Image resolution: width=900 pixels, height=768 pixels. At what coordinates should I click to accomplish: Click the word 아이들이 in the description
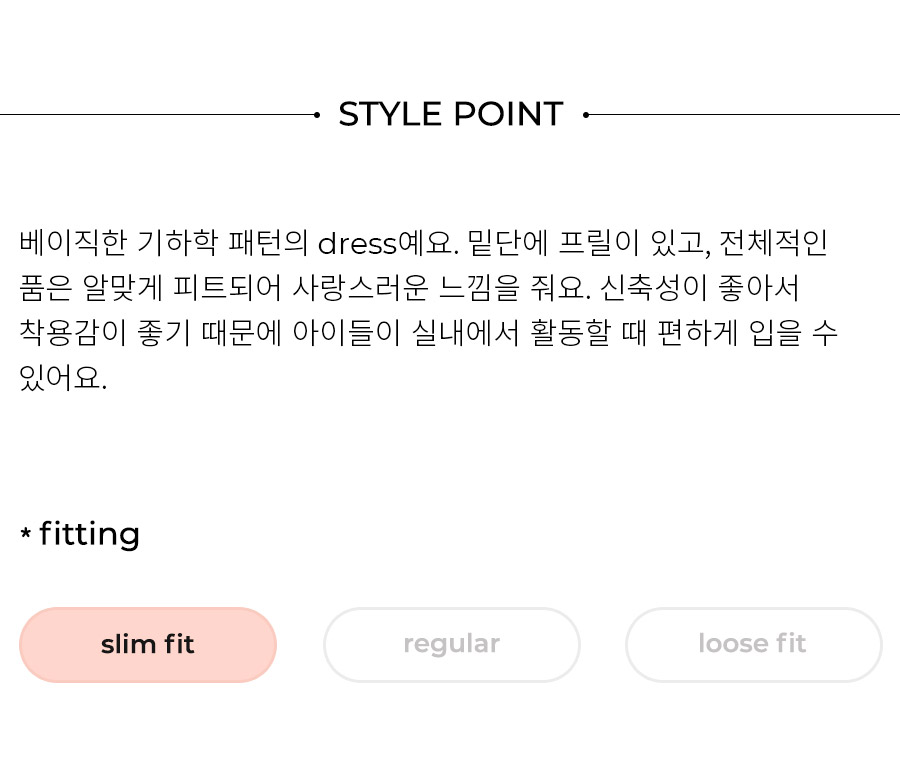tap(346, 332)
